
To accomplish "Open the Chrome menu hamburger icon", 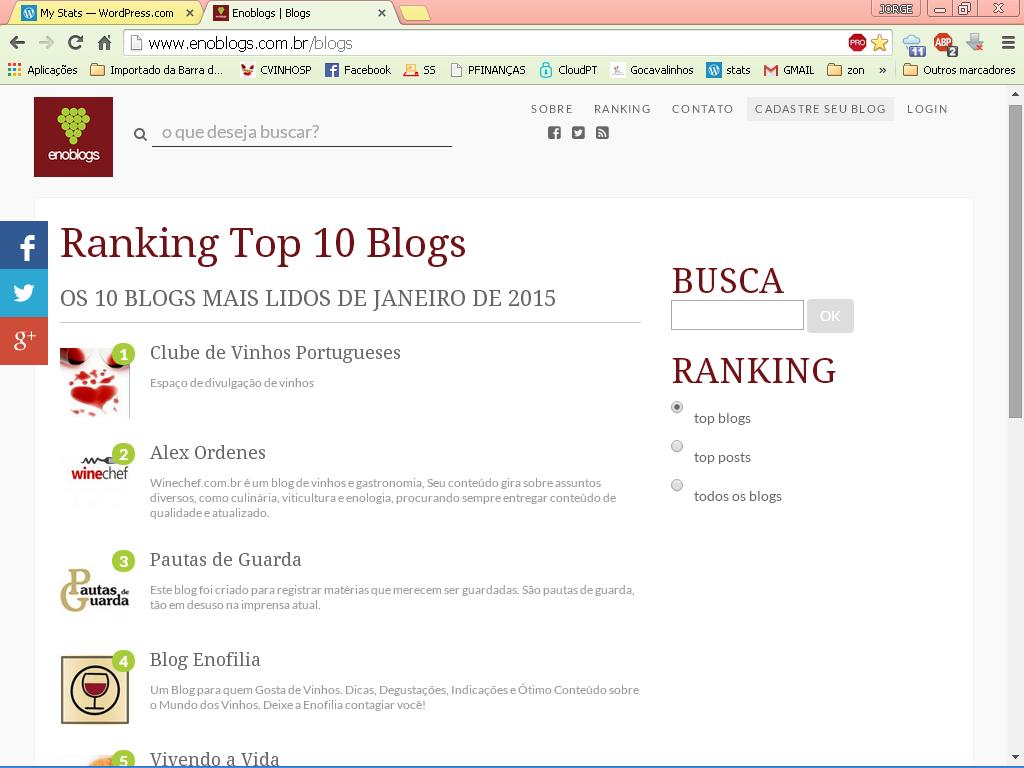I will pyautogui.click(x=1008, y=43).
